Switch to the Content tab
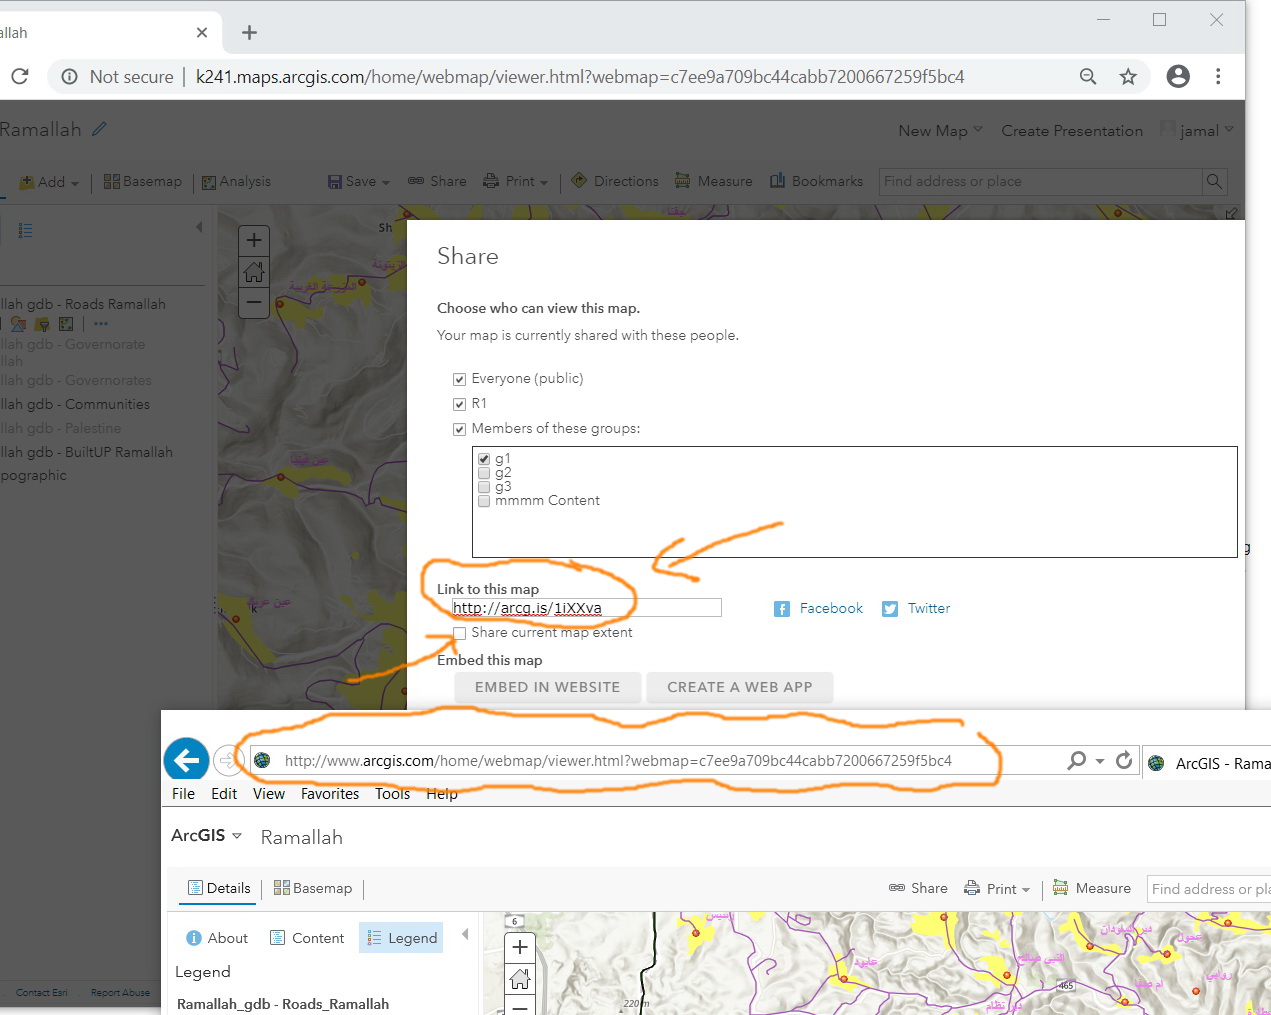The height and width of the screenshot is (1015, 1271). [308, 938]
